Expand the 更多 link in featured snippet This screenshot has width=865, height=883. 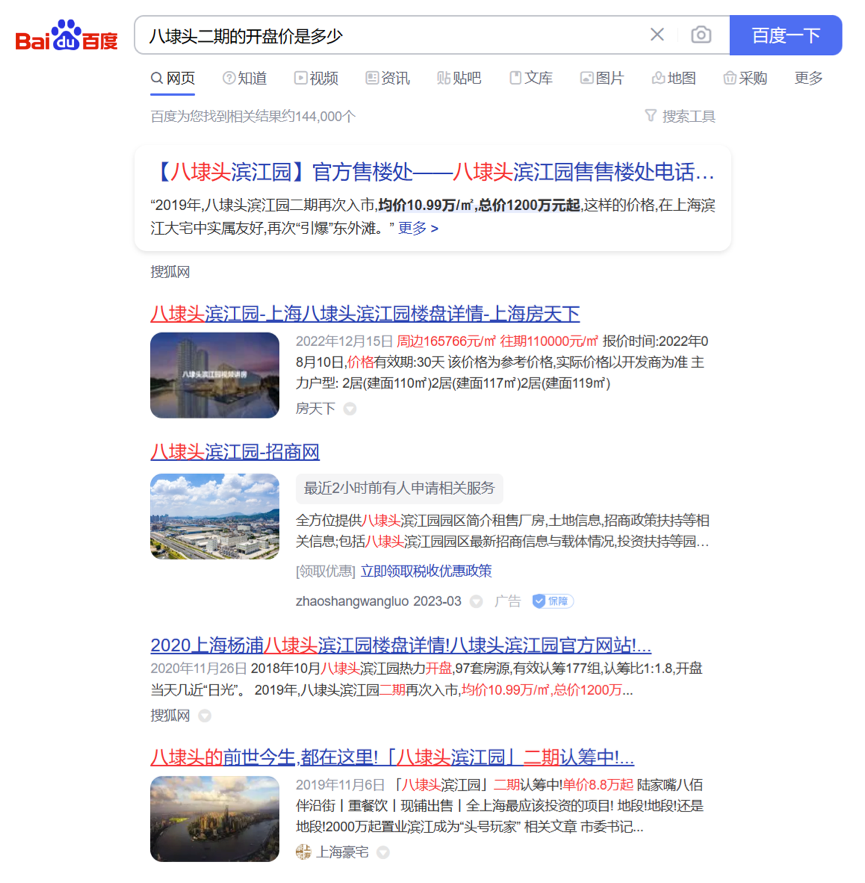(418, 228)
